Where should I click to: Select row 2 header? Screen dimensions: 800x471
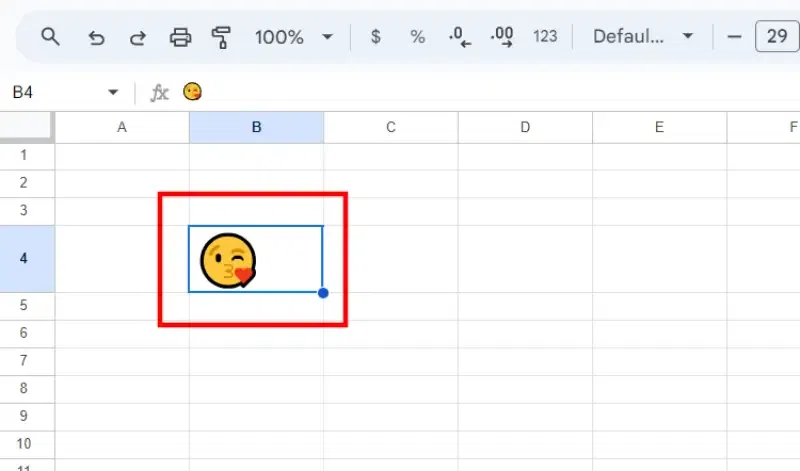coord(27,183)
